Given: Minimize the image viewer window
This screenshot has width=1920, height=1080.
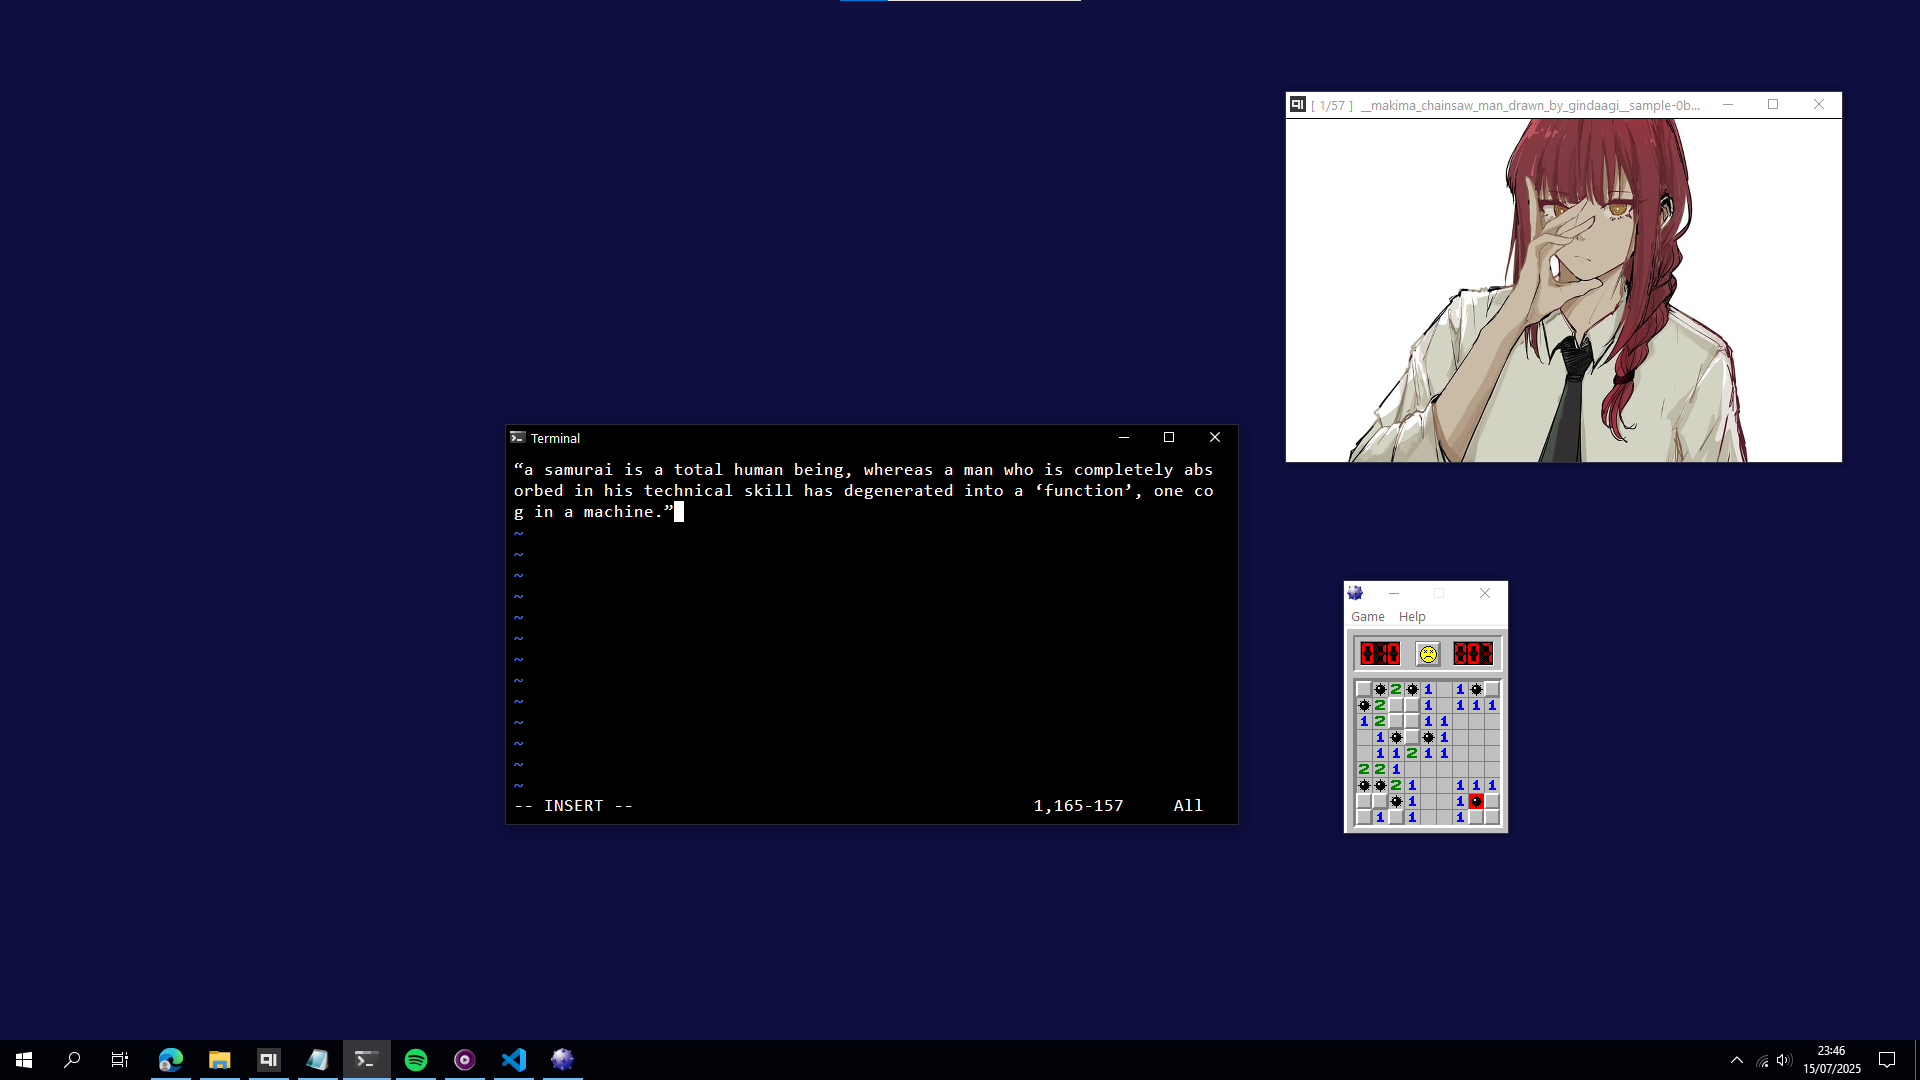Looking at the screenshot, I should (x=1728, y=104).
